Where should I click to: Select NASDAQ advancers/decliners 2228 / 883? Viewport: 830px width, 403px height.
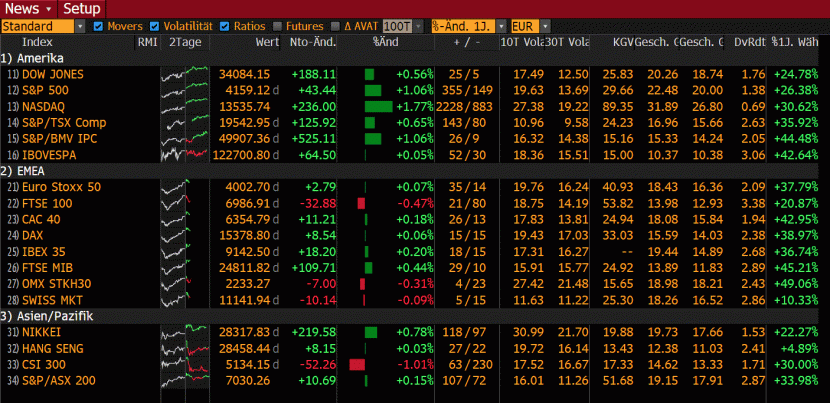click(464, 106)
